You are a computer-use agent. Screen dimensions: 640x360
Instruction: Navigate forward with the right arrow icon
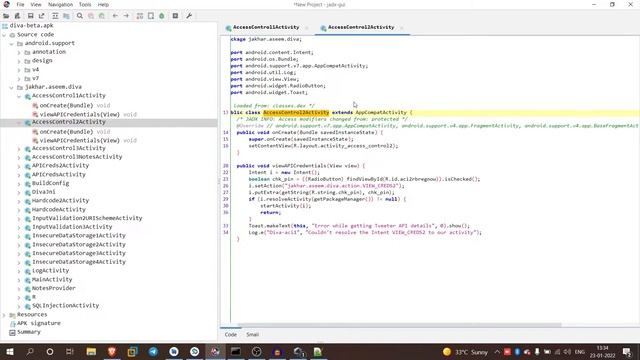[126, 16]
